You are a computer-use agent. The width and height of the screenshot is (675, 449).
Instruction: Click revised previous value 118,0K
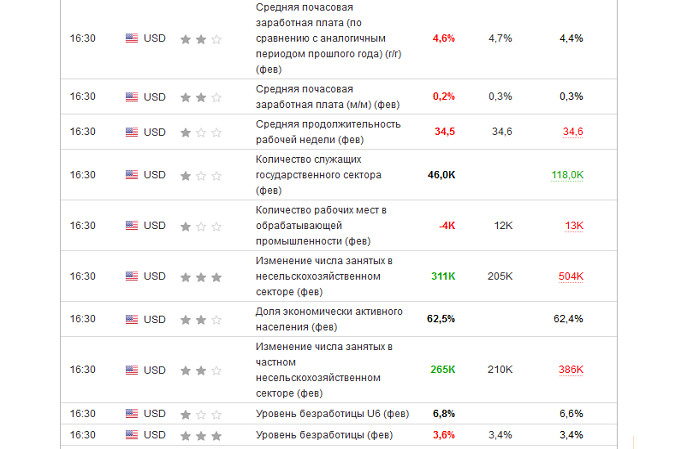[567, 175]
